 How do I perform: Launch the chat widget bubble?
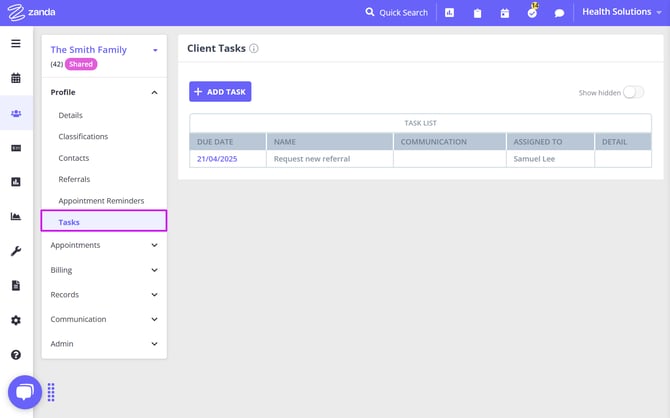24,392
